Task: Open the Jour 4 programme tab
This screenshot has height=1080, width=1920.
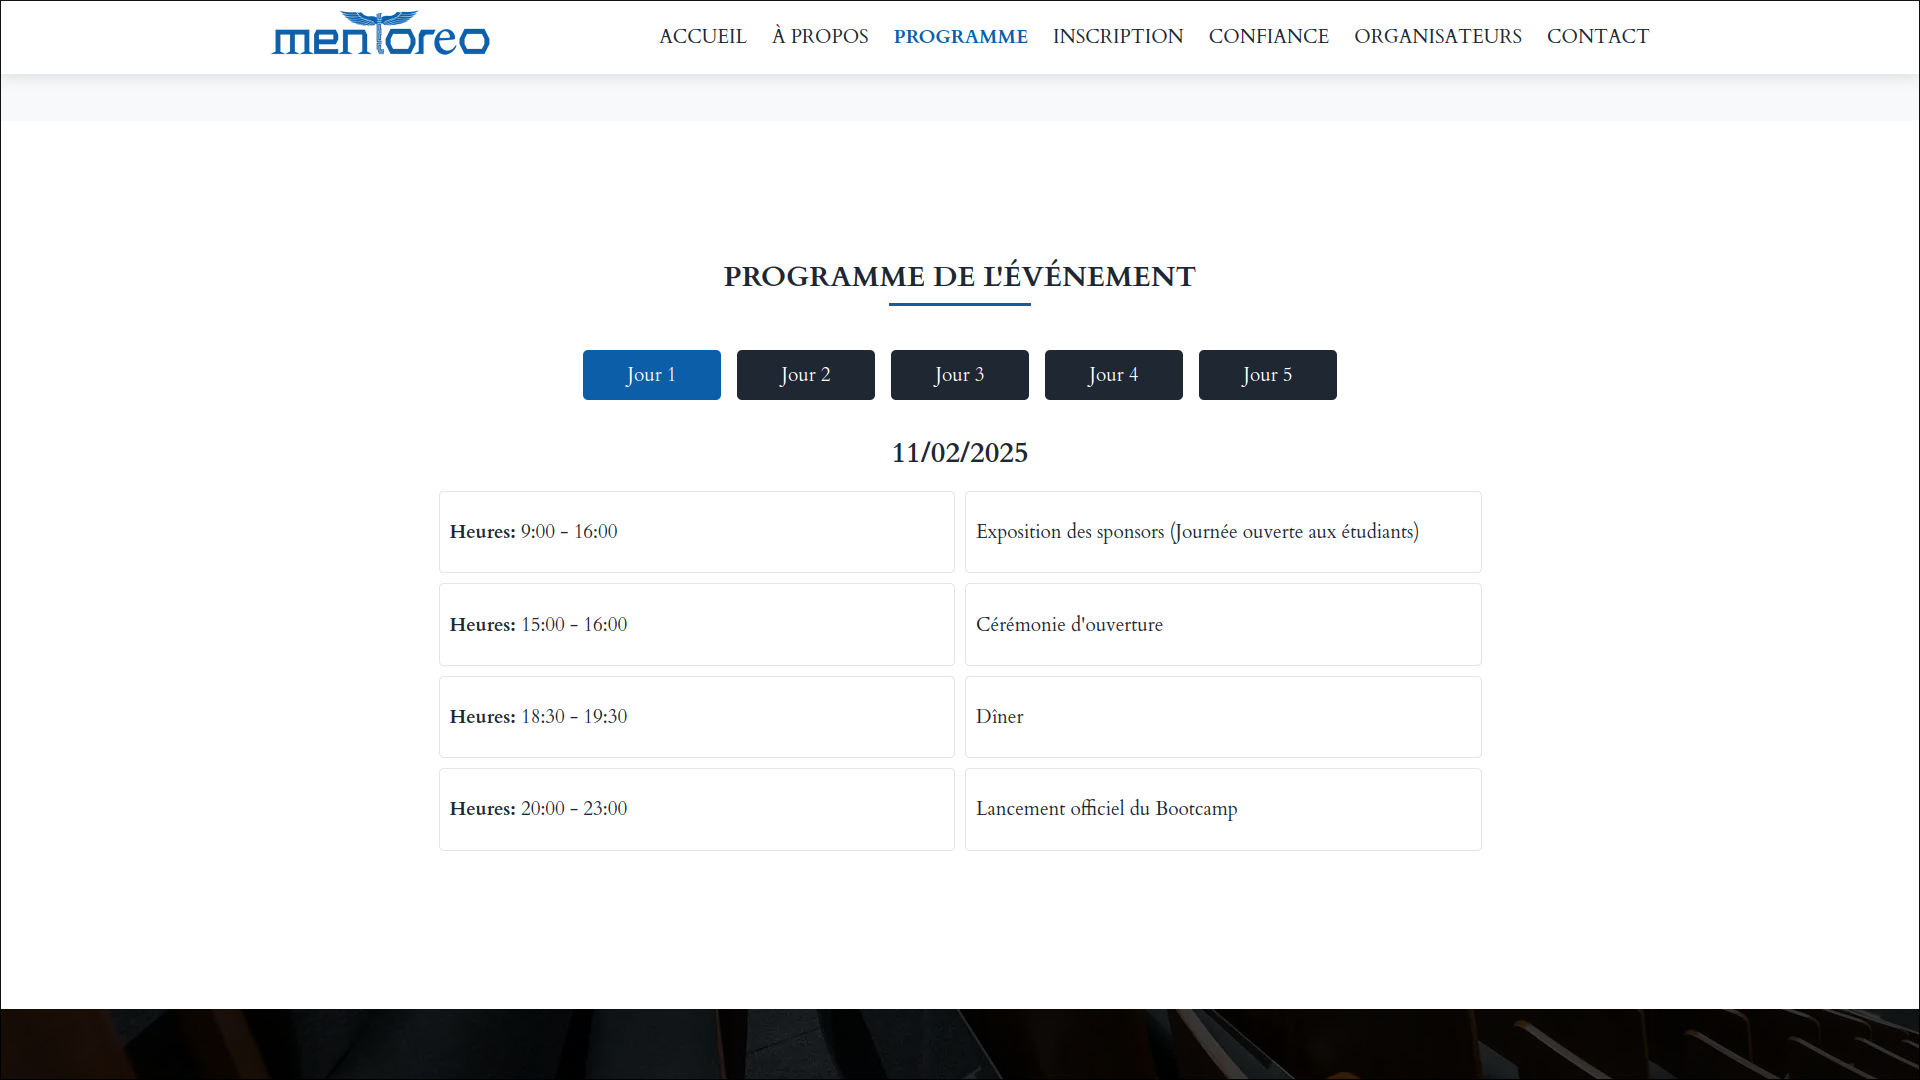Action: coord(1113,375)
